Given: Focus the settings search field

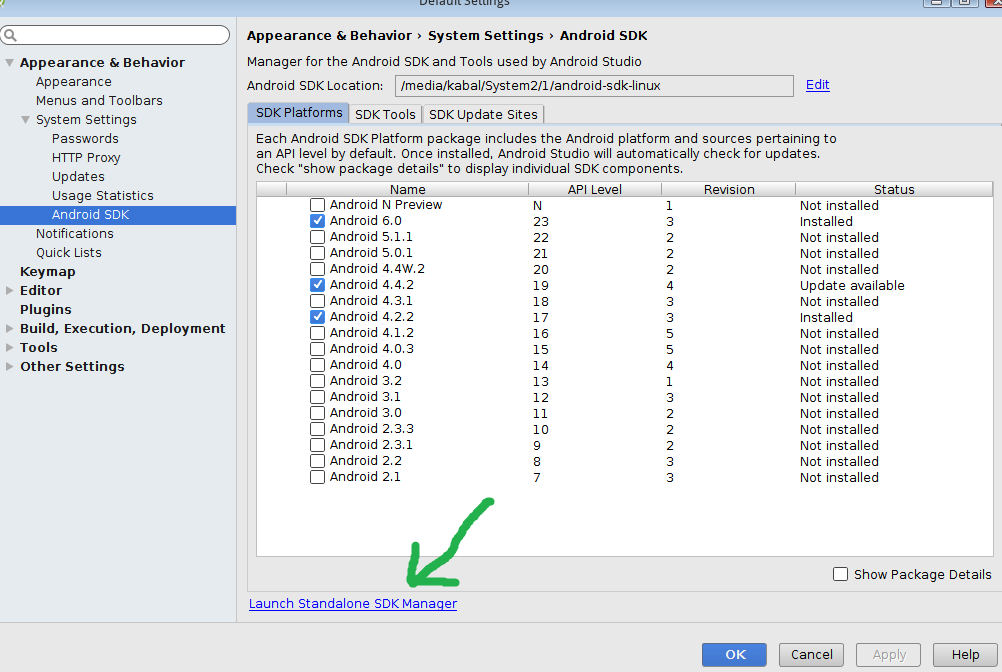Looking at the screenshot, I should click(115, 35).
